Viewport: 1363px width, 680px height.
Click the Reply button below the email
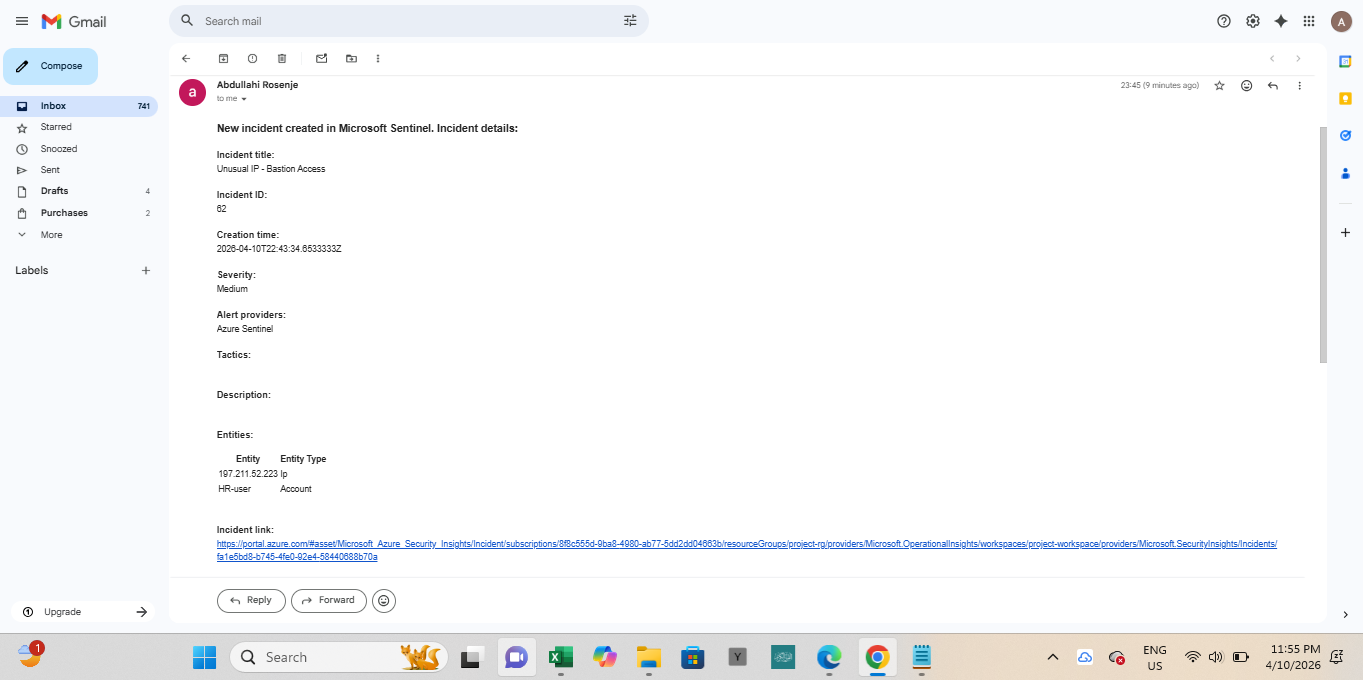pos(251,601)
